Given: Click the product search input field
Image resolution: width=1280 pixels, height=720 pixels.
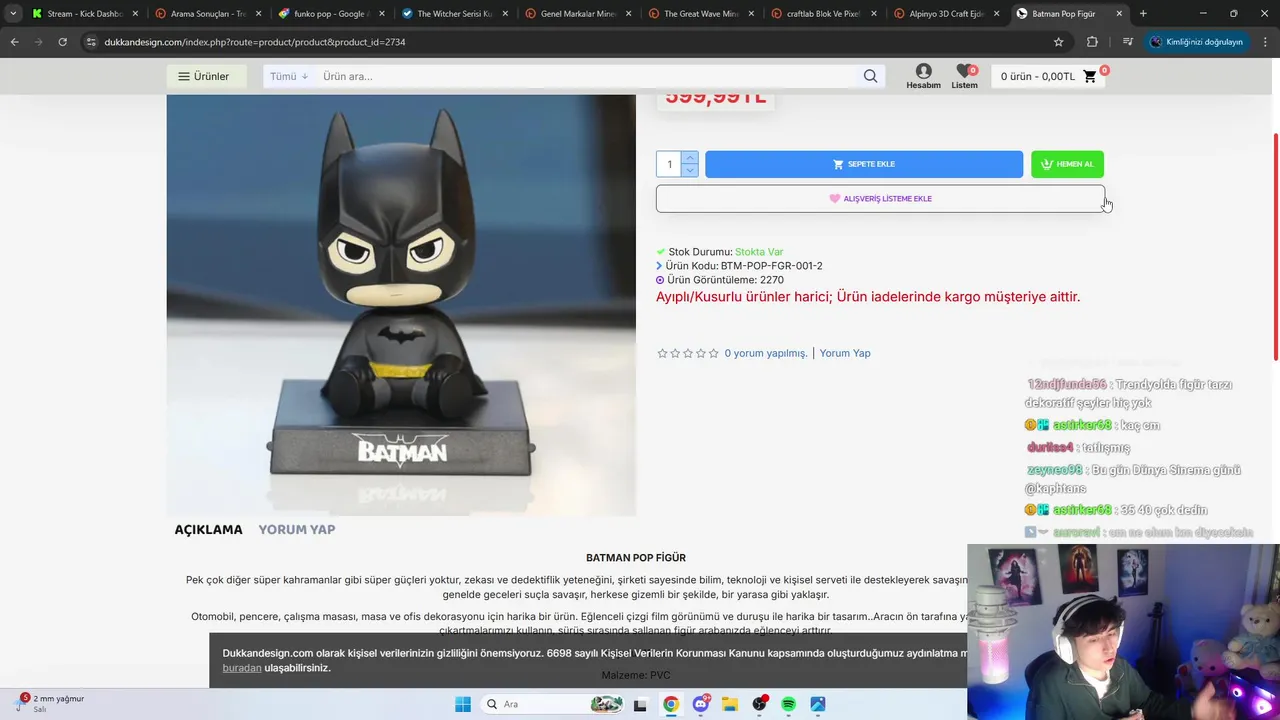Looking at the screenshot, I should [x=588, y=76].
